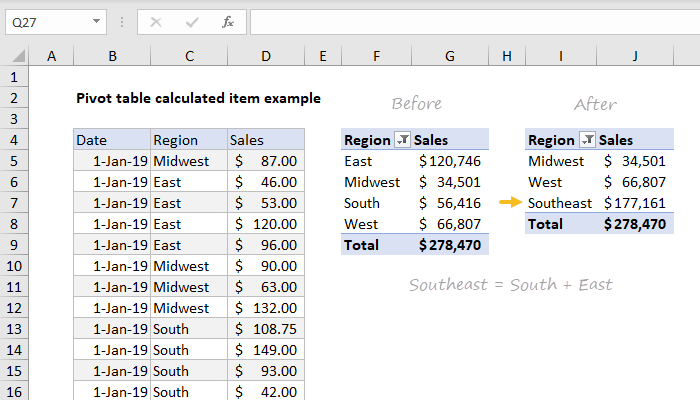Image resolution: width=700 pixels, height=400 pixels.
Task: Click the Sales cell showing 120.00
Action: point(266,224)
